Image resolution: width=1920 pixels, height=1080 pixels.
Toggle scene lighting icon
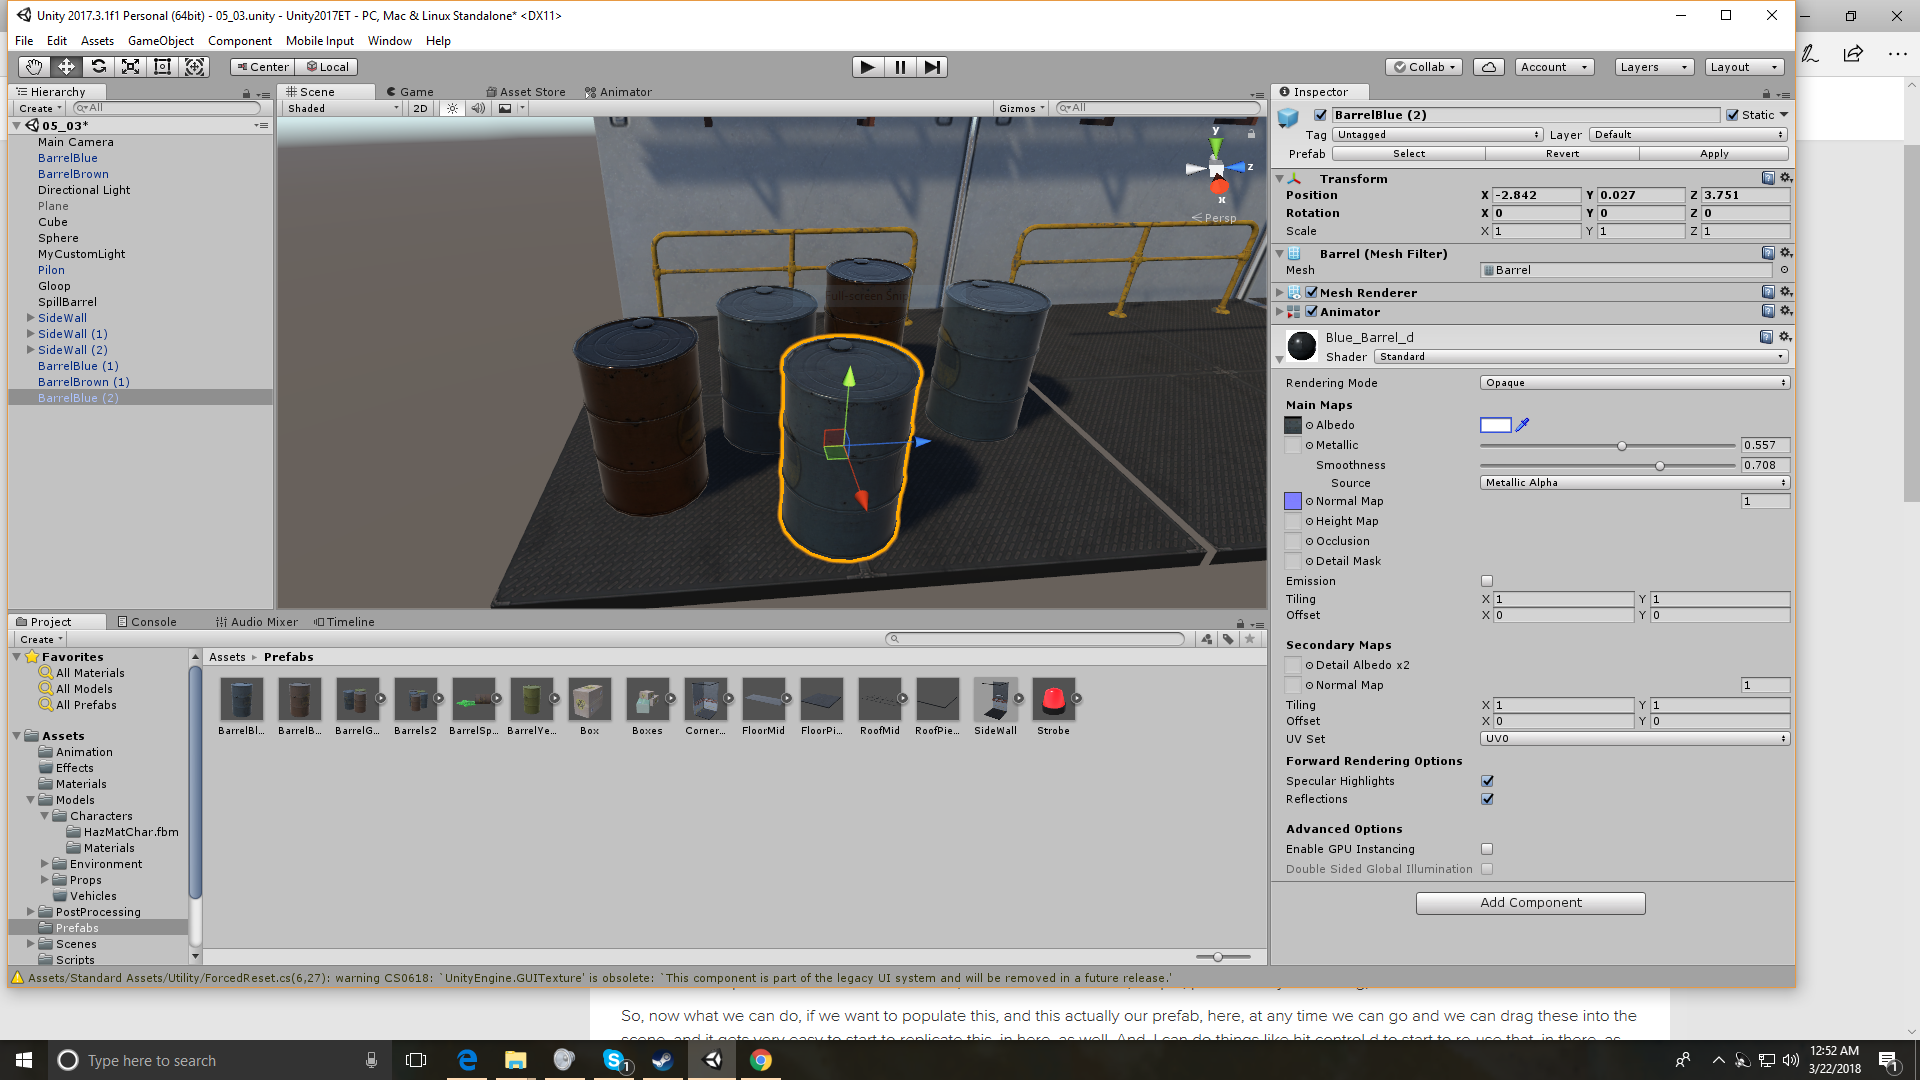coord(452,108)
